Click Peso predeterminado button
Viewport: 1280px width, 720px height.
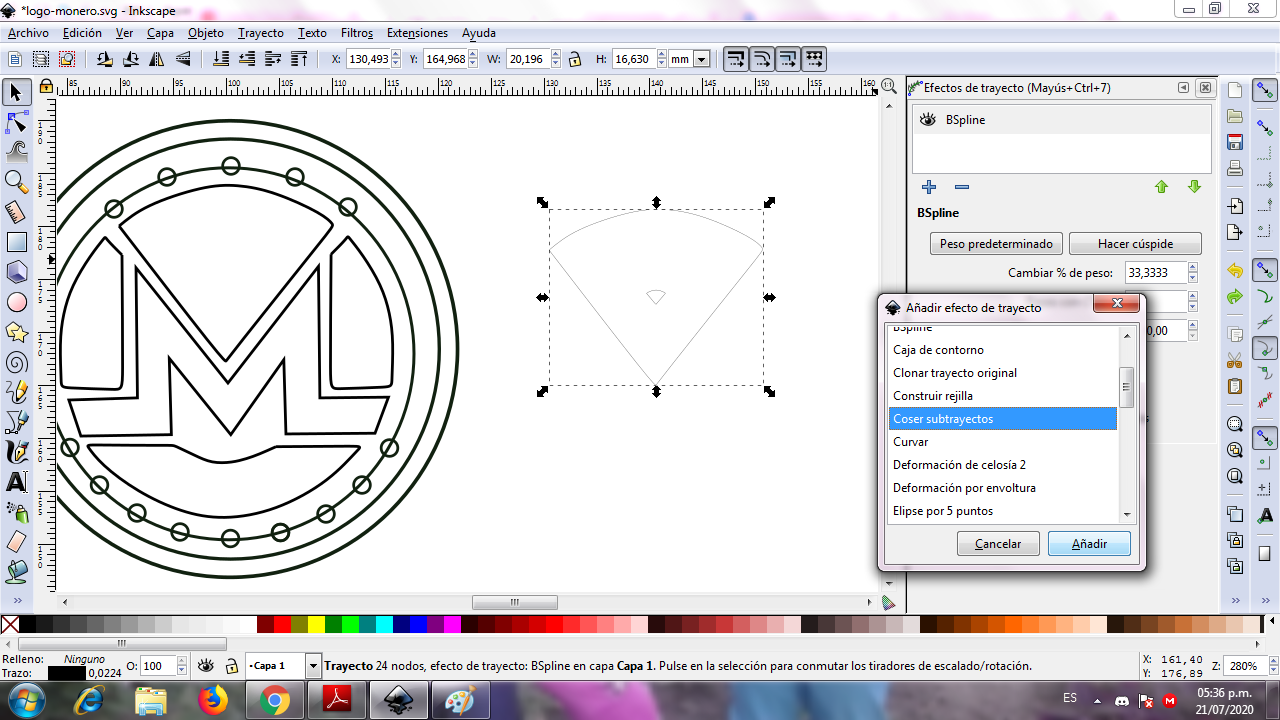click(x=996, y=244)
